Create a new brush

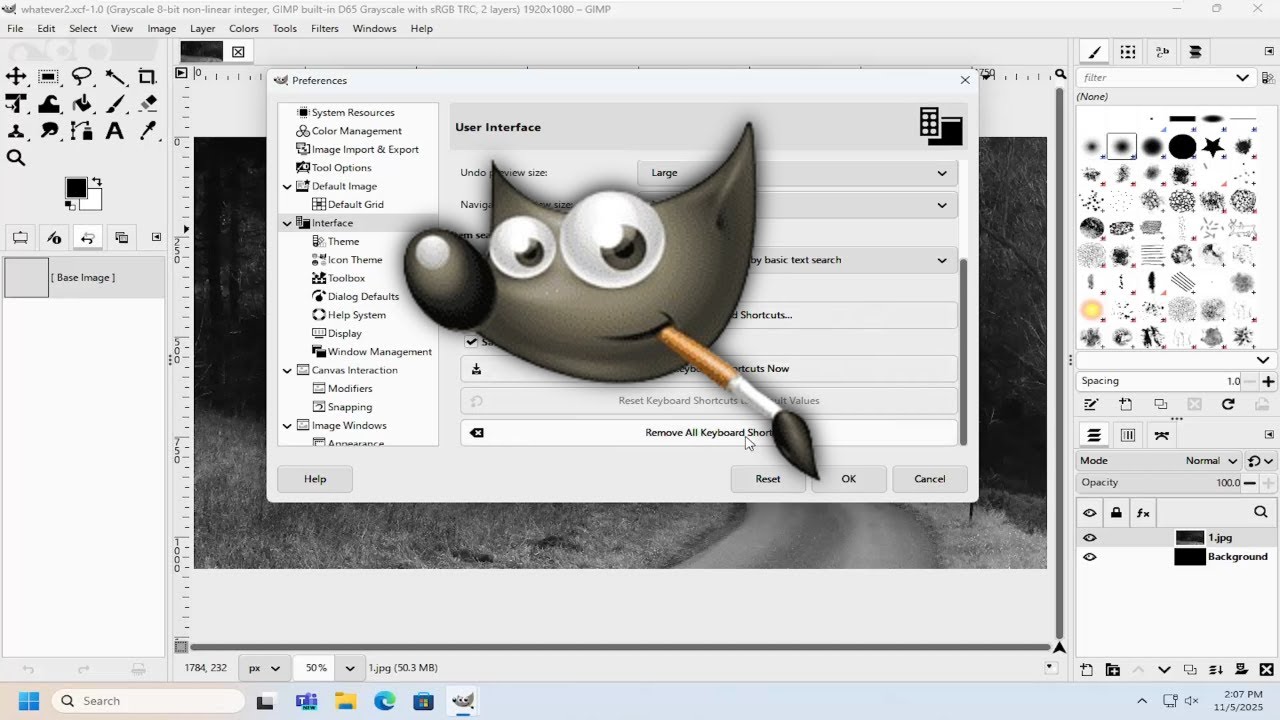coord(1126,404)
